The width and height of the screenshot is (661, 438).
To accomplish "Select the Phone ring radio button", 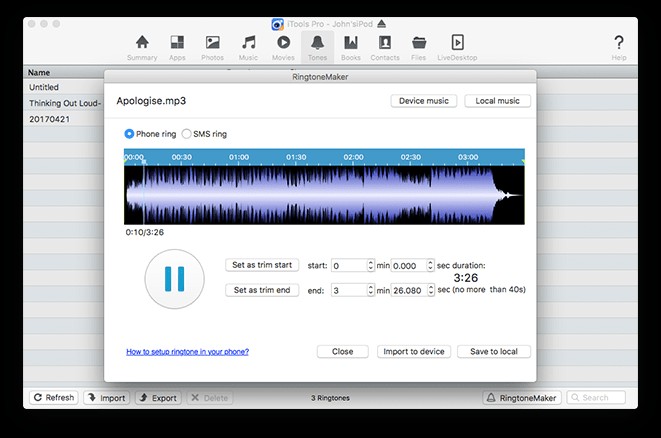I will point(130,134).
